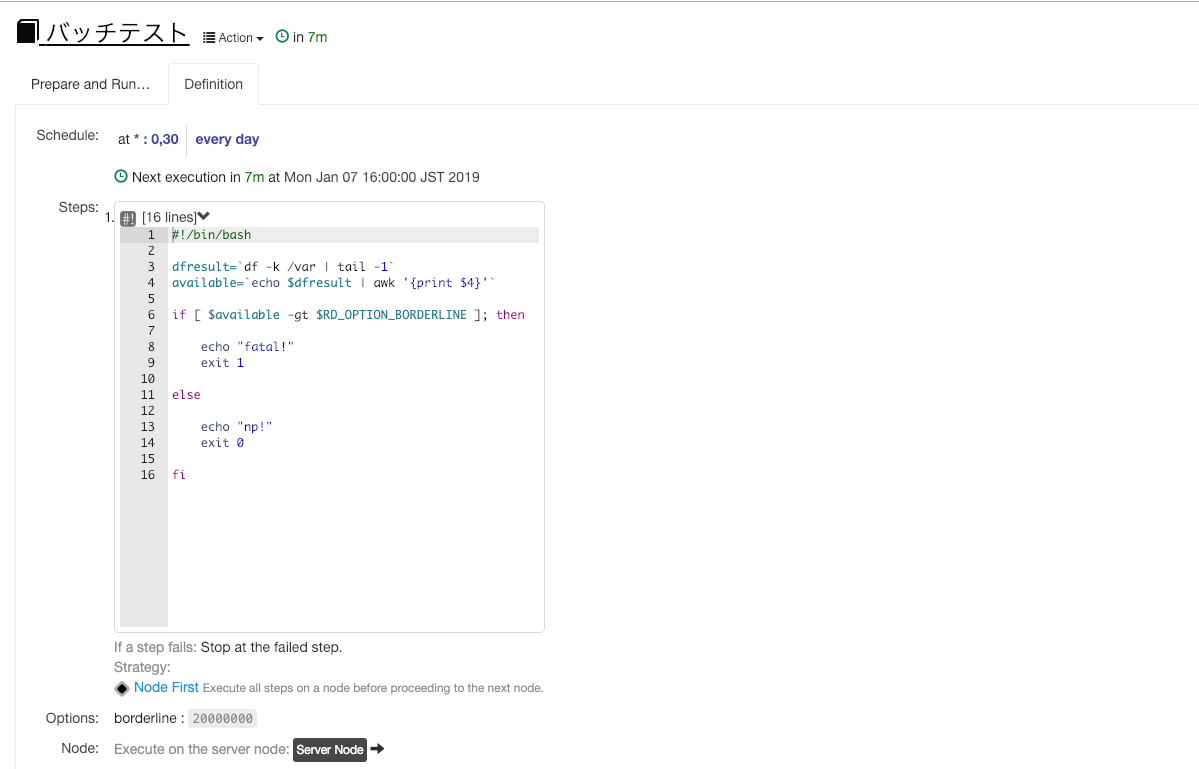Click code line '#!/bin/bash'
This screenshot has height=769, width=1199.
click(212, 235)
